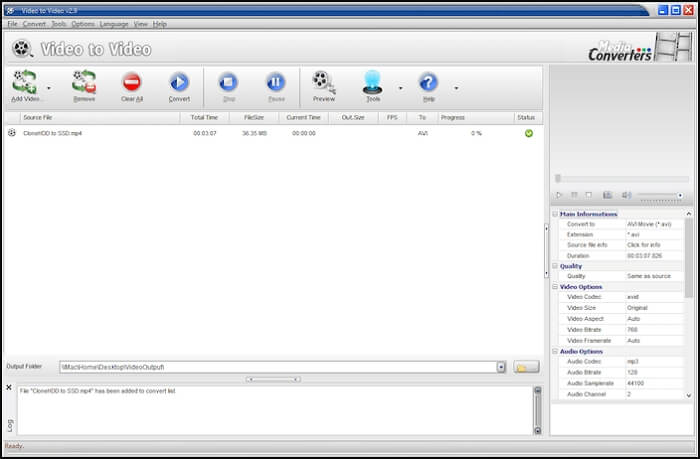Open the Add Video dropdown arrow
The height and width of the screenshot is (459, 700).
point(48,88)
